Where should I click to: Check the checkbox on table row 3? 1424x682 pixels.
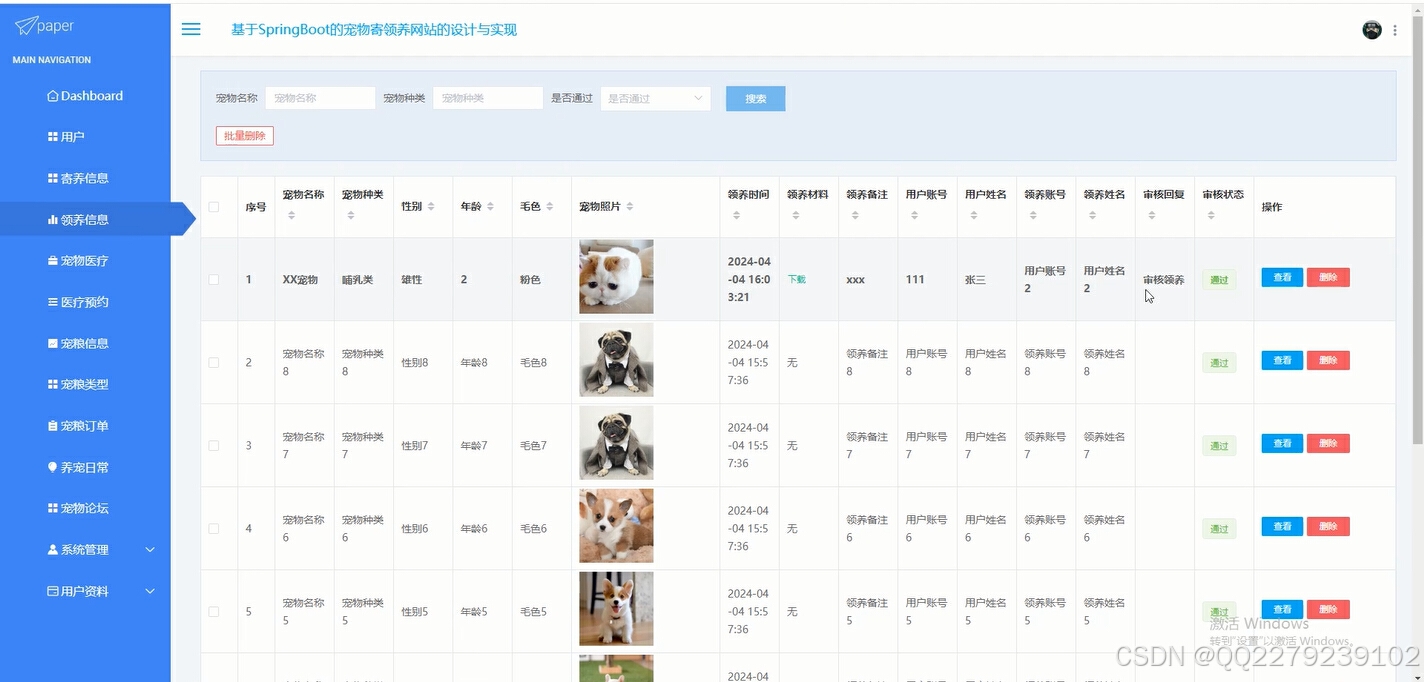click(x=214, y=444)
